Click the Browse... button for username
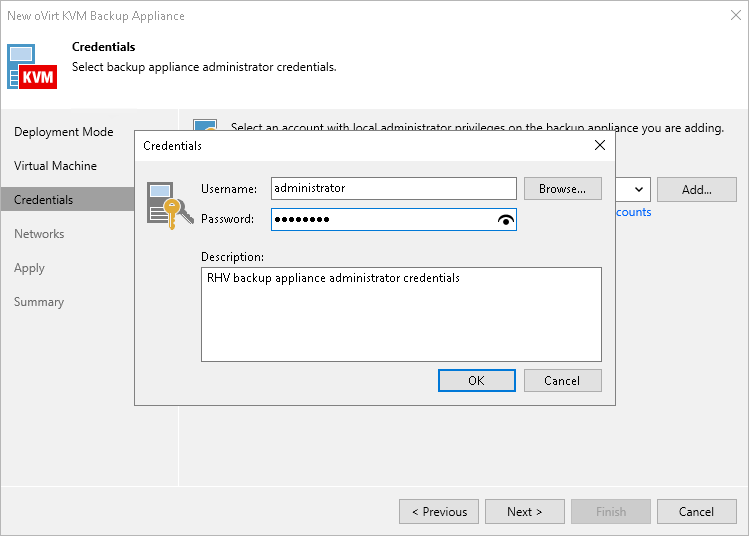Image resolution: width=749 pixels, height=536 pixels. coord(562,188)
